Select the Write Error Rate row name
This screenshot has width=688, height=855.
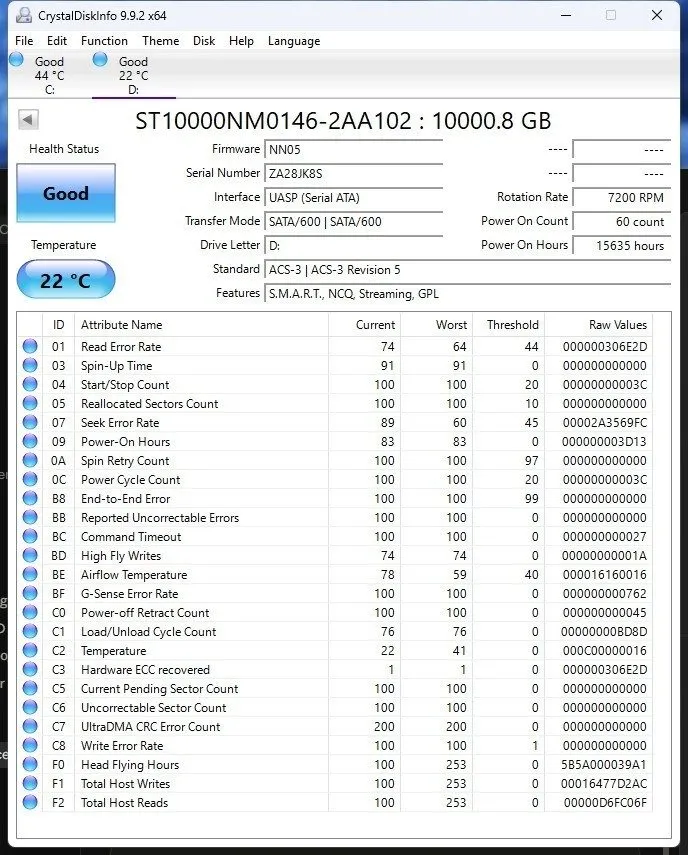pos(122,746)
